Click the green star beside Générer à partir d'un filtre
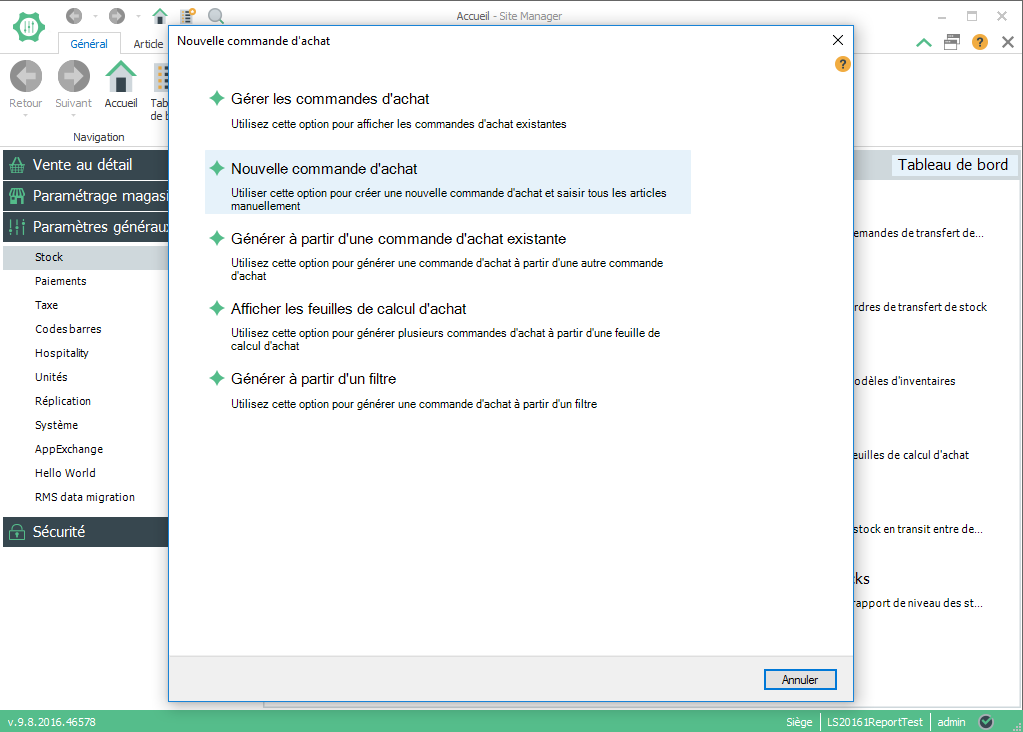Viewport: 1023px width, 732px height. tap(216, 379)
